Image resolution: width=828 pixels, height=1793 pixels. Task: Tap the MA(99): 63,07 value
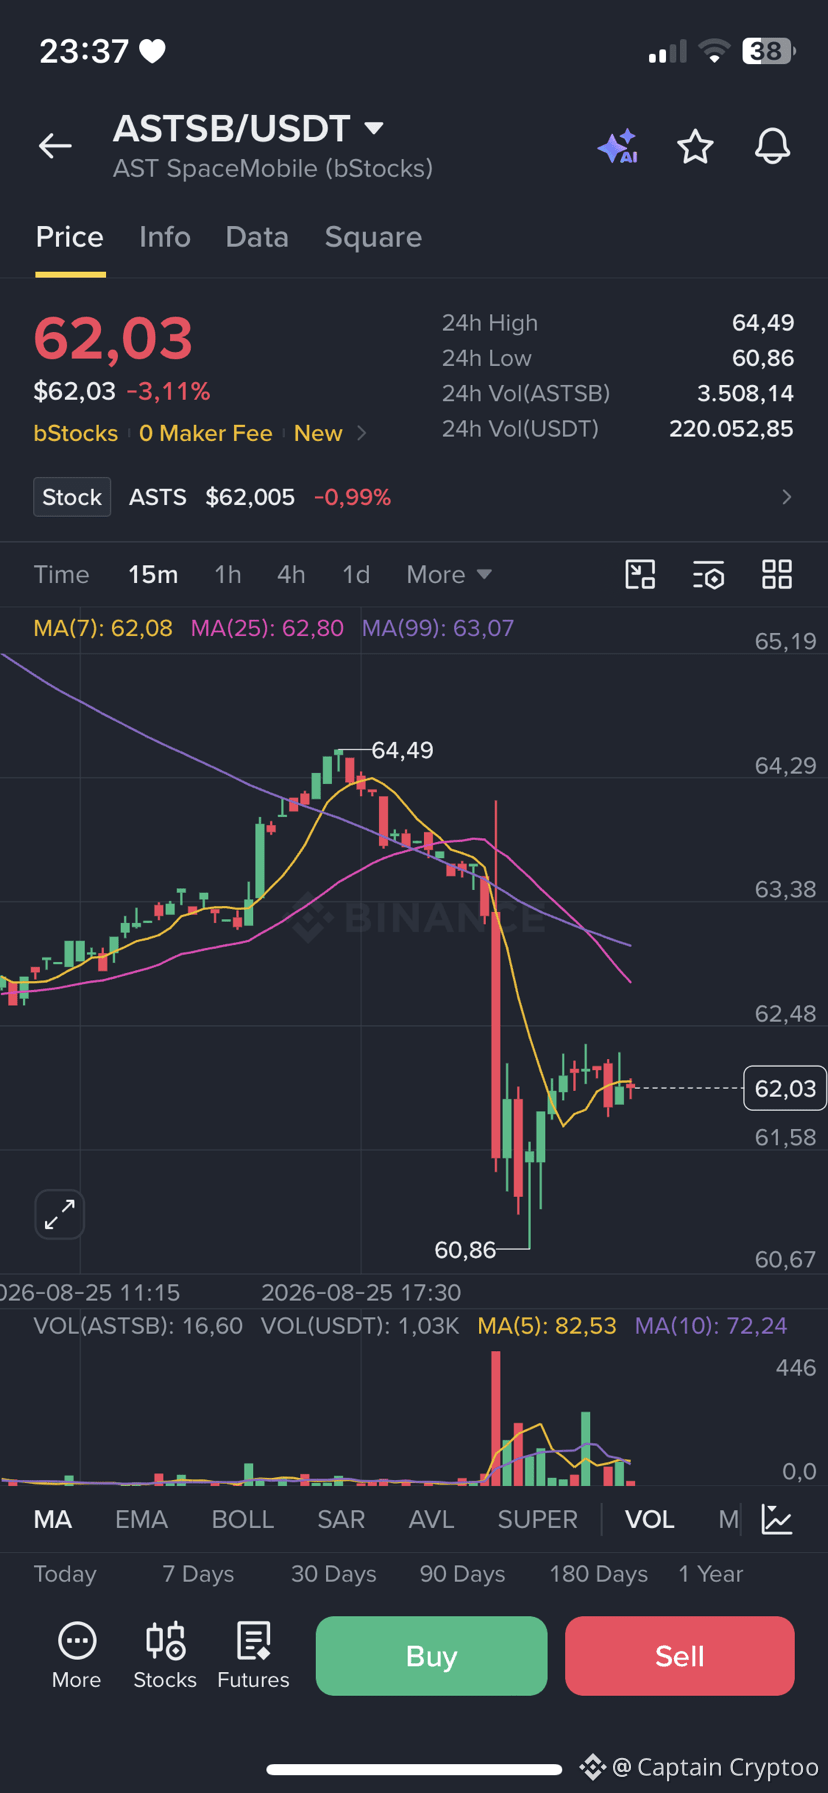(x=438, y=628)
